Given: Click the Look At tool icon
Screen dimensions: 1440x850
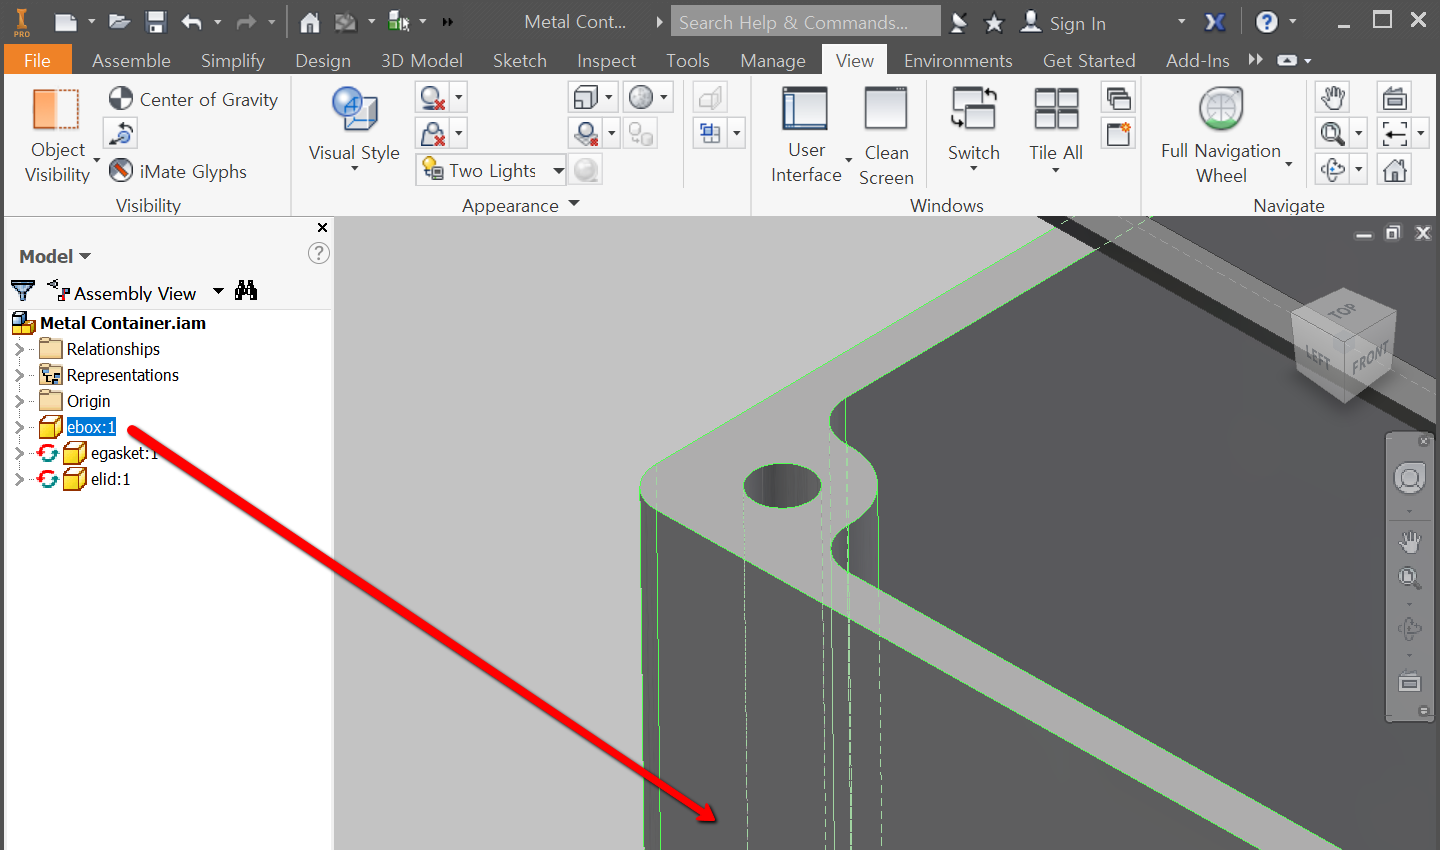Looking at the screenshot, I should [x=1394, y=132].
